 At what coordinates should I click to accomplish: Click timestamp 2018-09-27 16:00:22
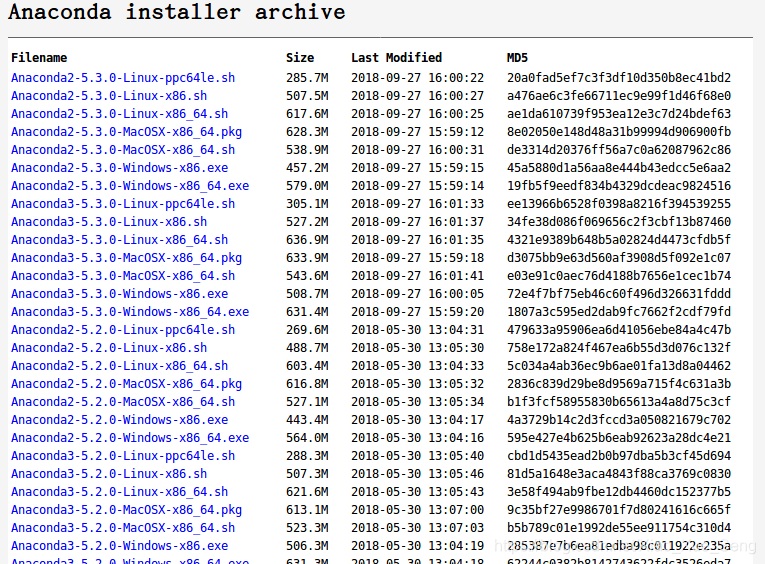click(x=418, y=78)
